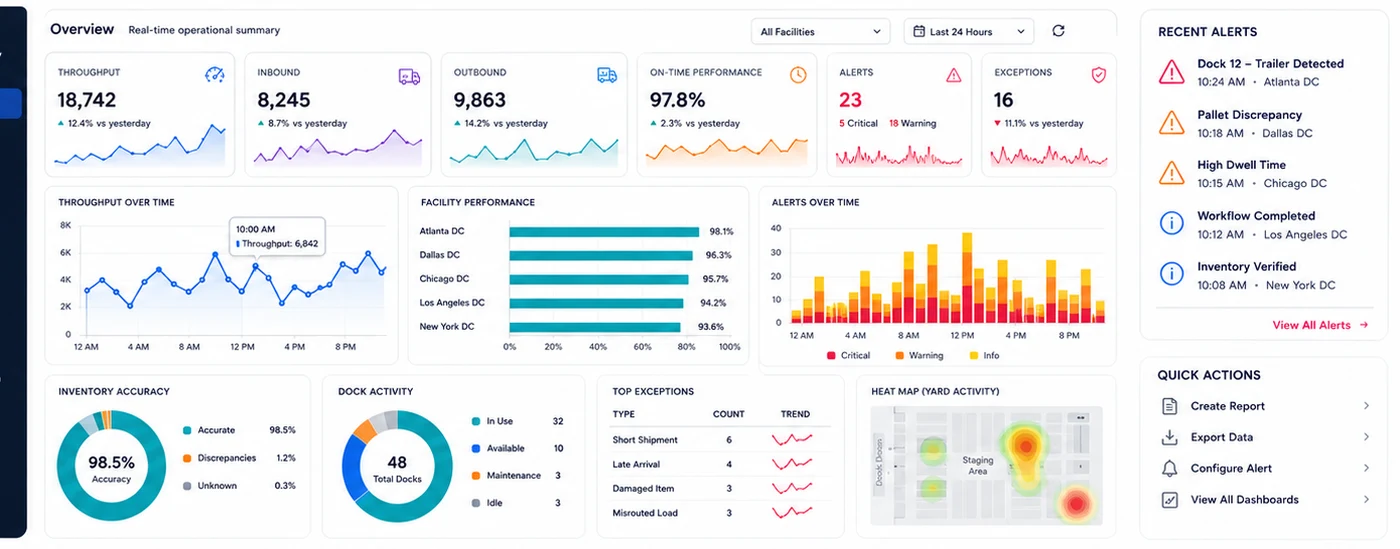Click the On-Time Performance clock icon

tap(798, 75)
